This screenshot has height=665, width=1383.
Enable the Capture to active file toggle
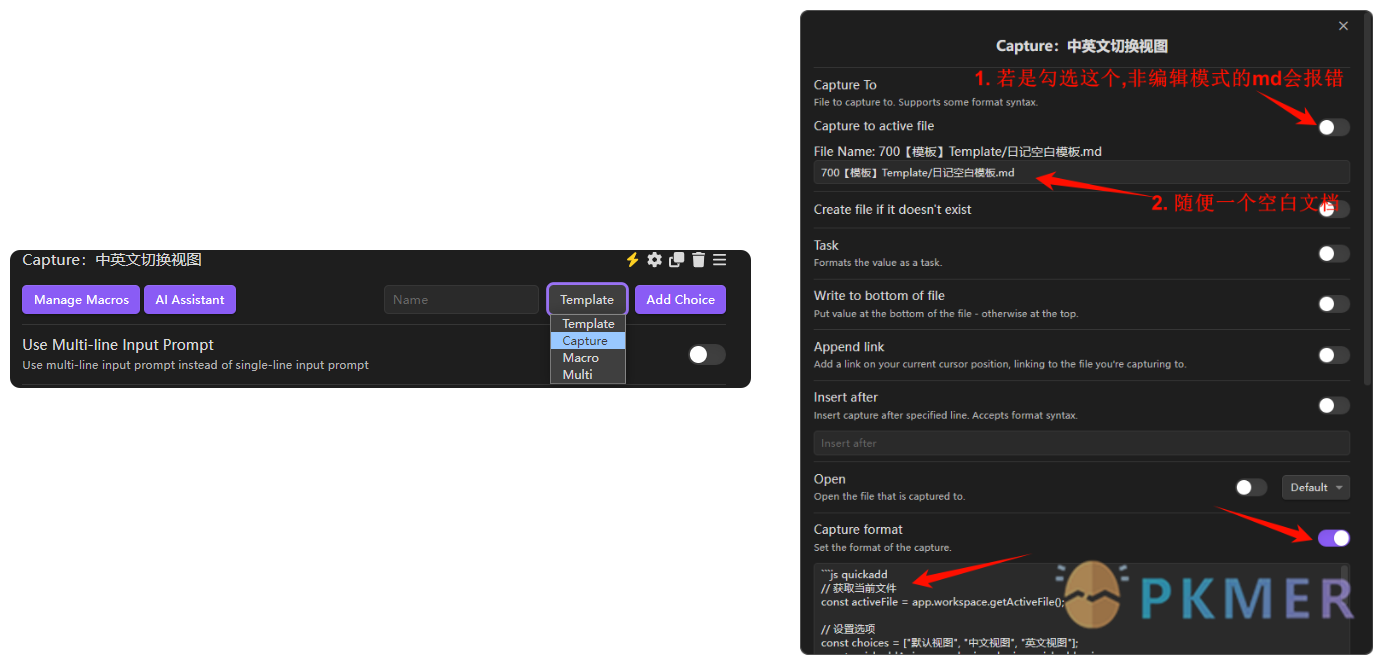point(1334,127)
